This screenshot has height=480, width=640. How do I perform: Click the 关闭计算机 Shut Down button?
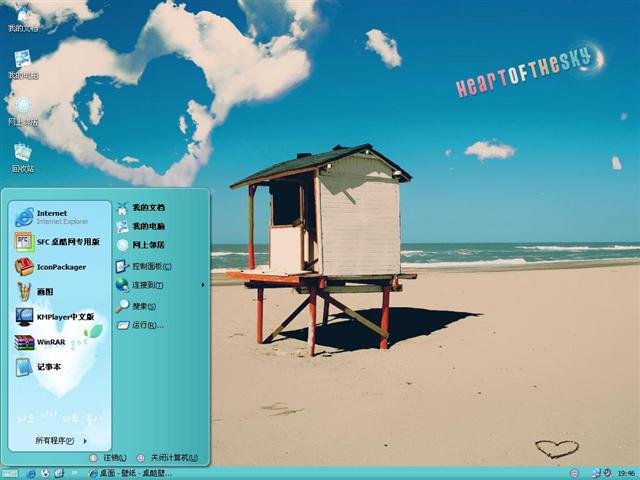[168, 458]
